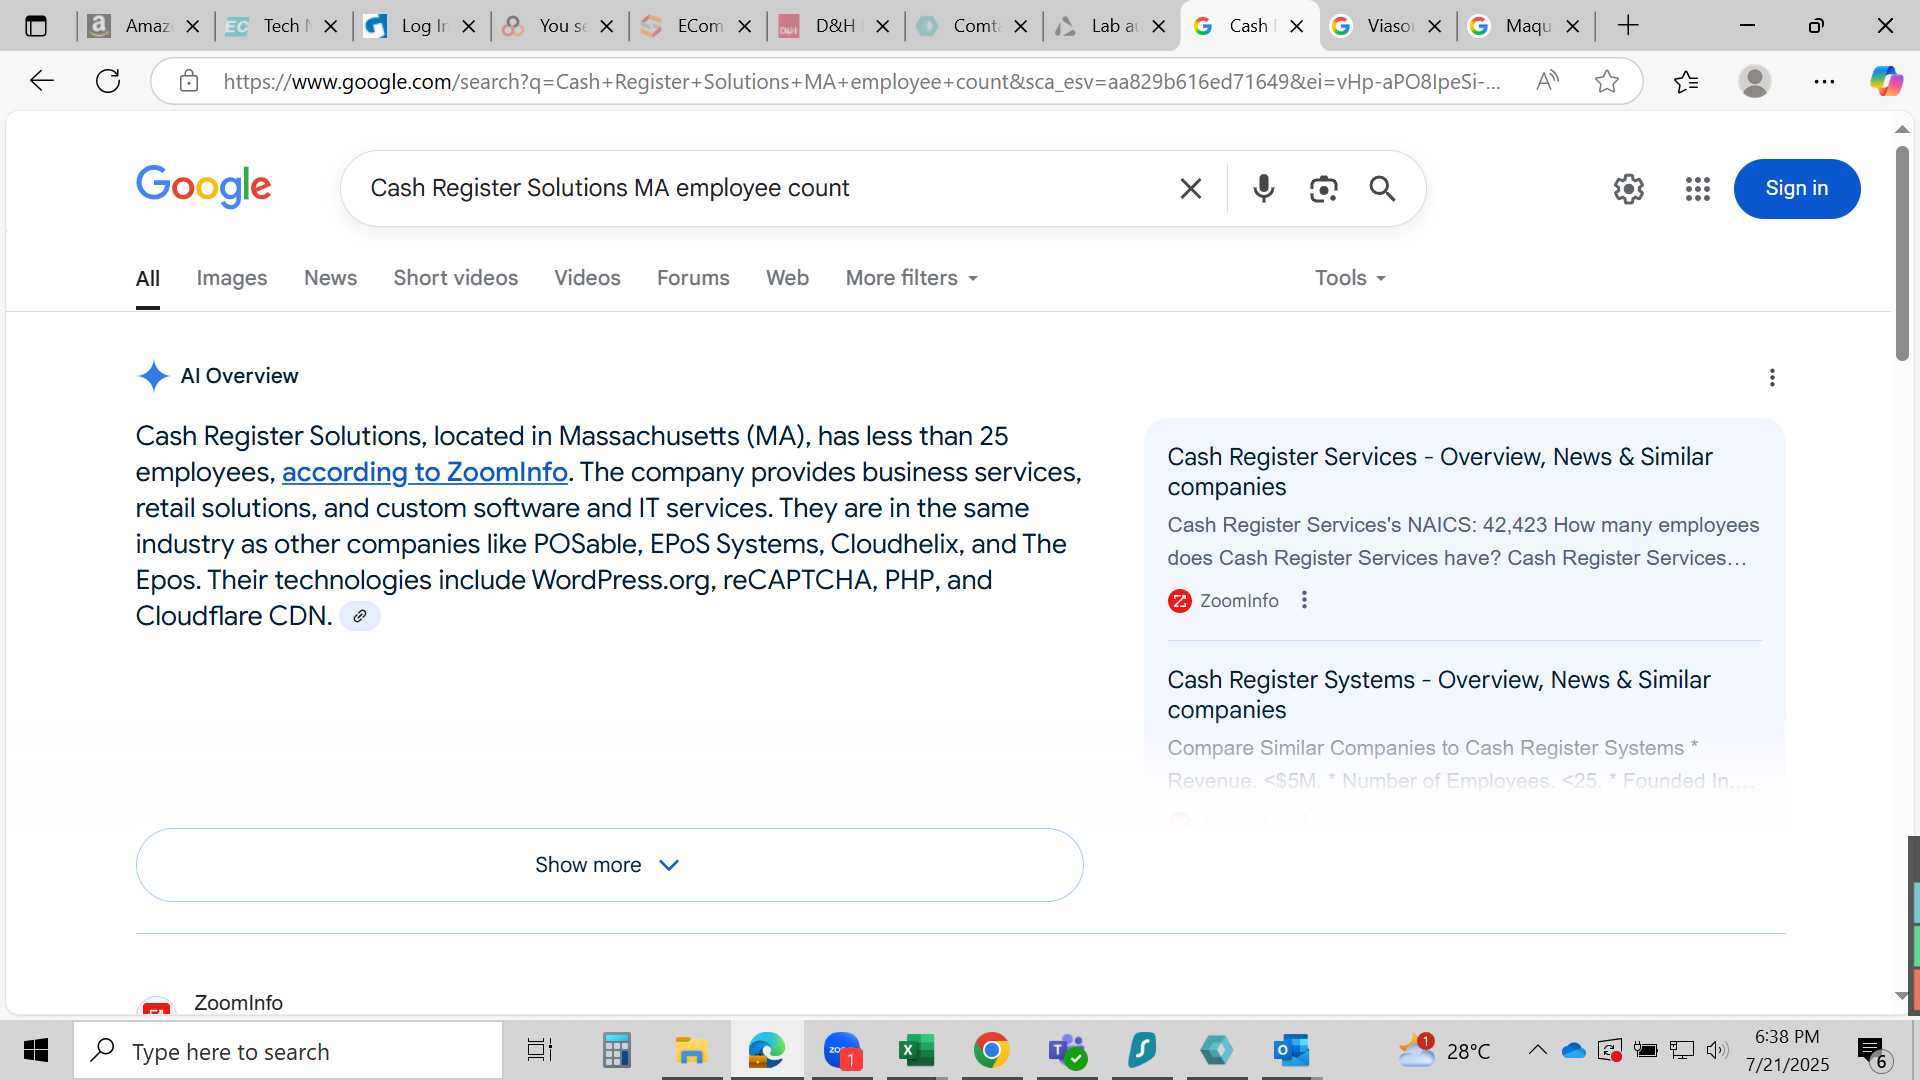Open the ZoomInfo search result

pyautogui.click(x=238, y=1003)
